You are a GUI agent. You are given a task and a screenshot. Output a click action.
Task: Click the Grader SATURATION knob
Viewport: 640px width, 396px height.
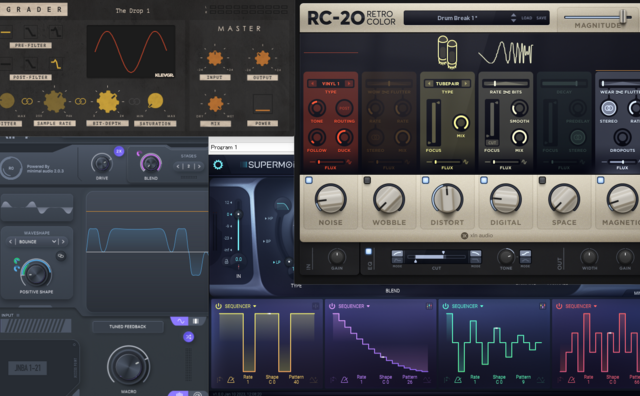pos(155,101)
